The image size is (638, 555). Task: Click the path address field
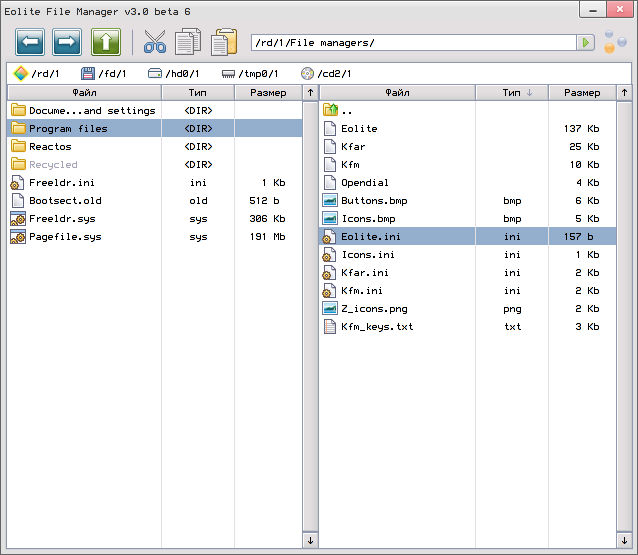point(412,42)
